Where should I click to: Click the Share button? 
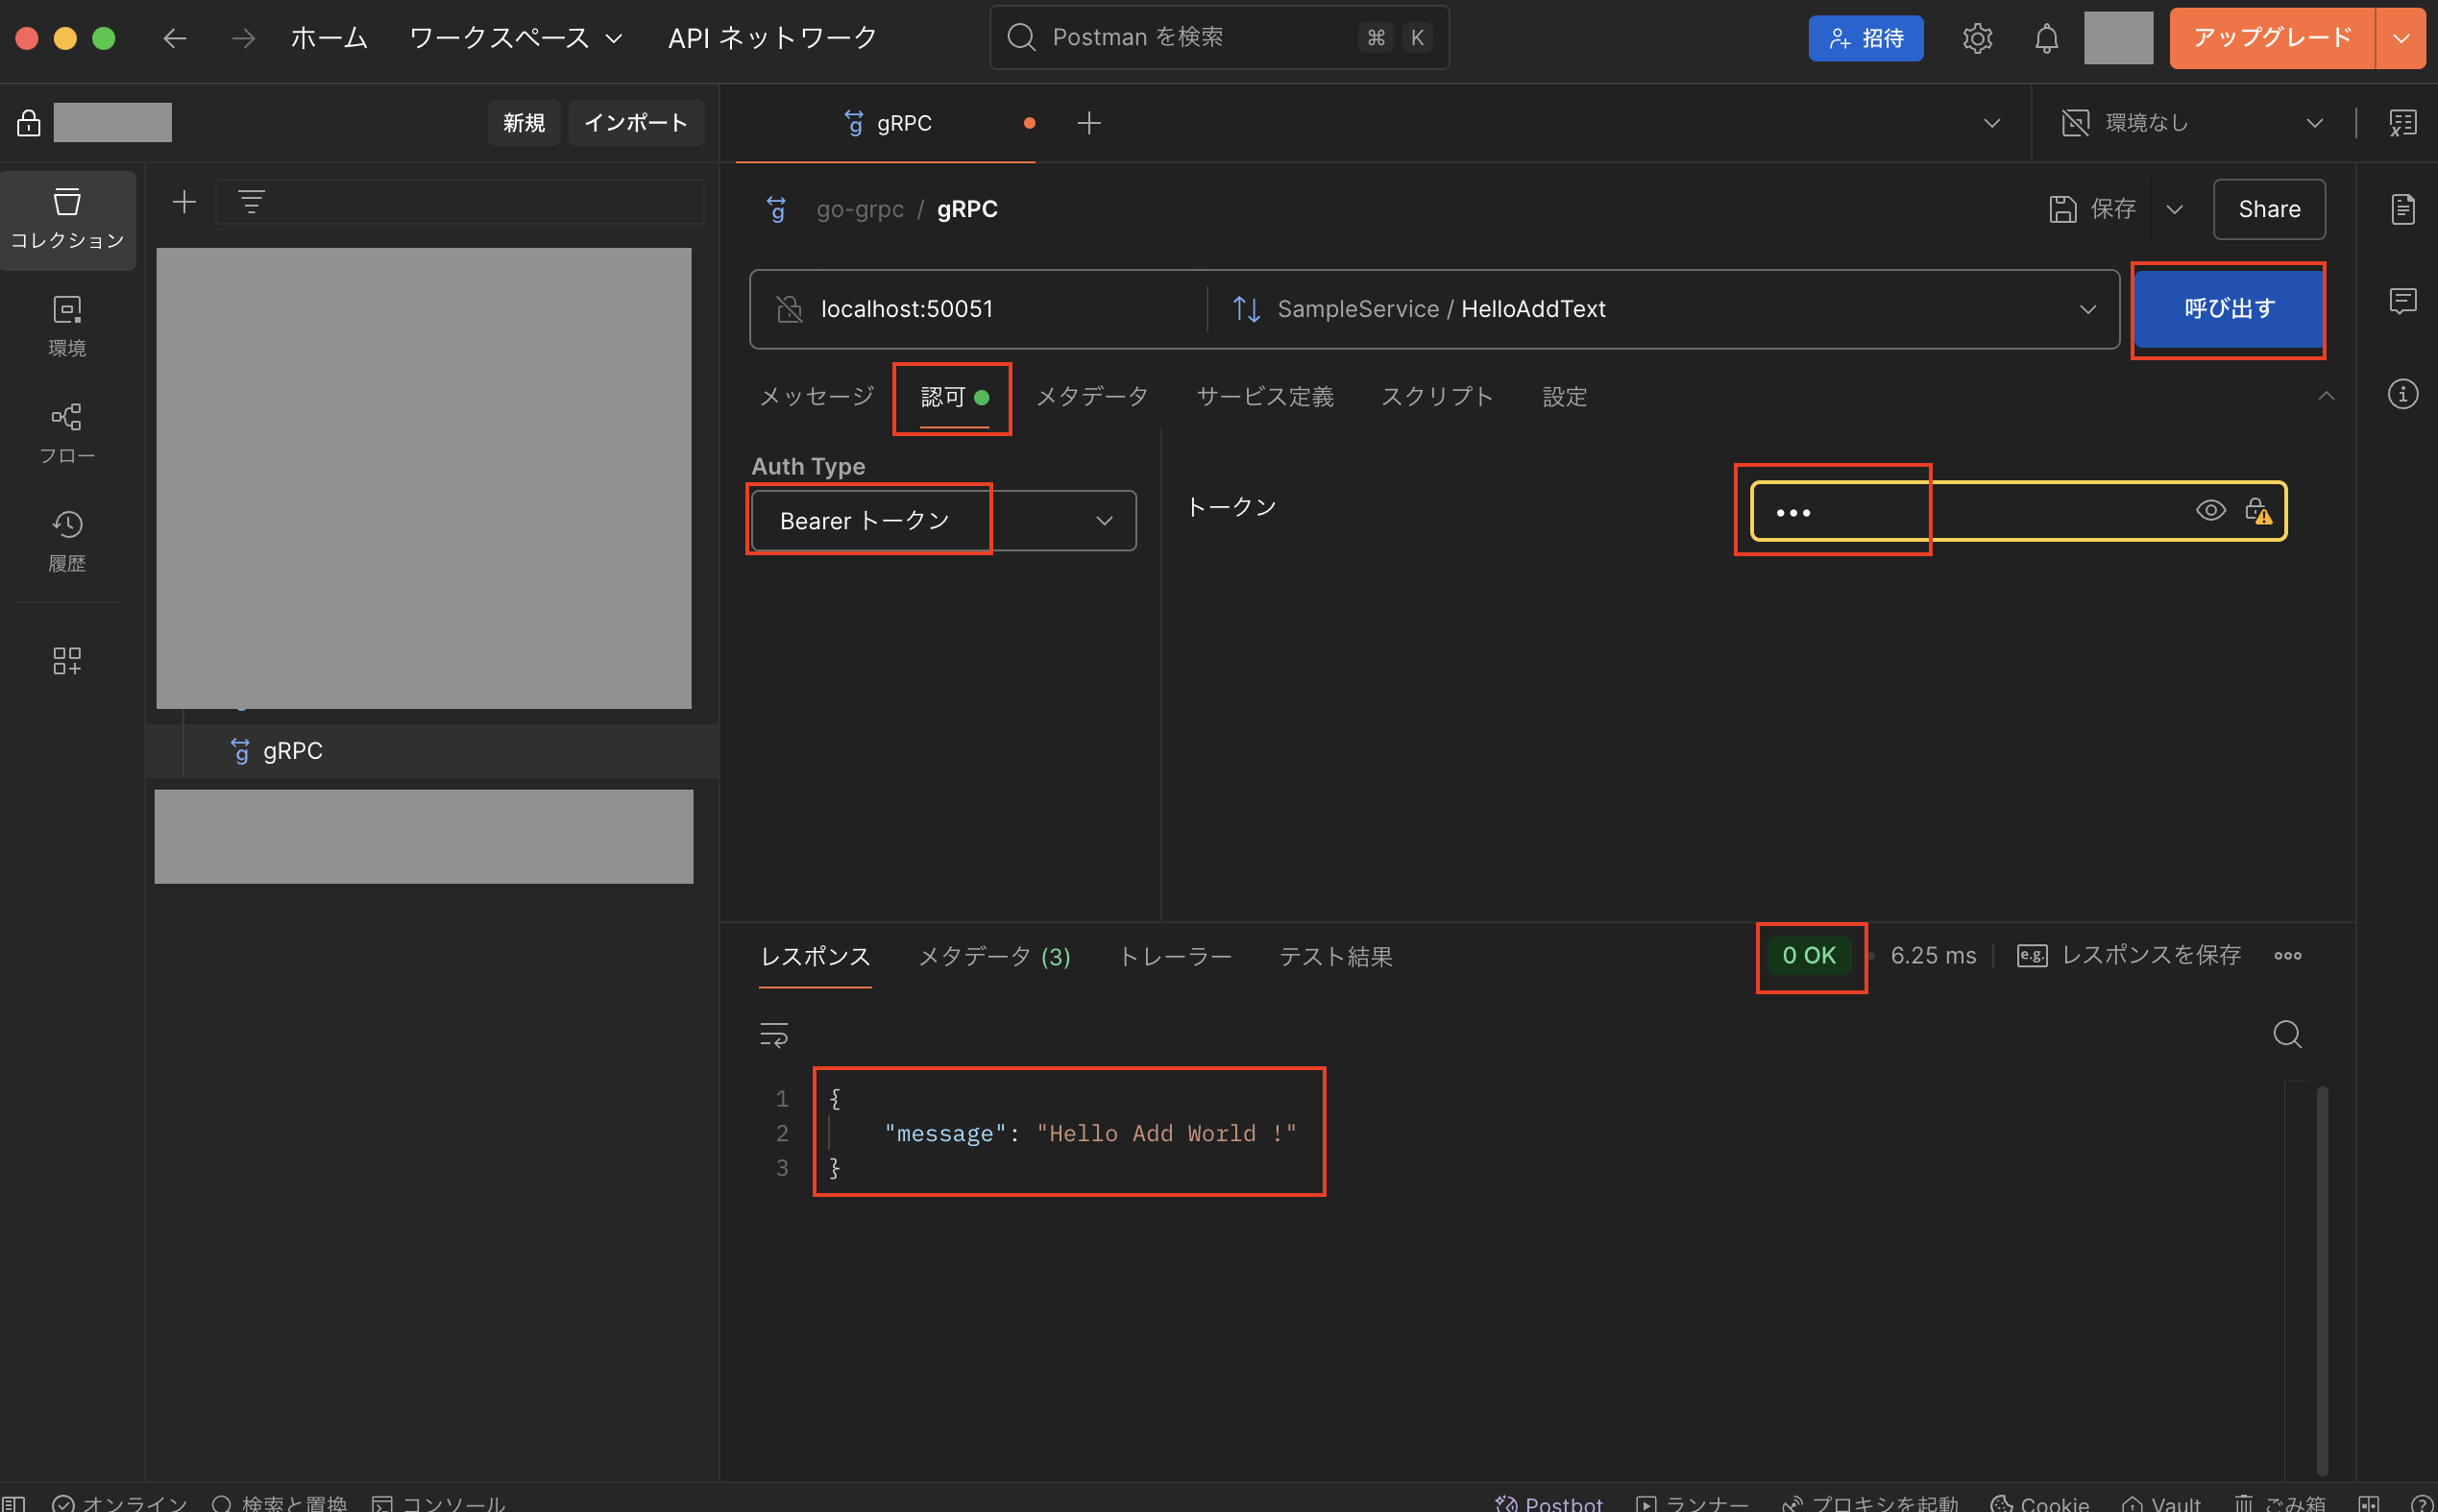click(2268, 209)
